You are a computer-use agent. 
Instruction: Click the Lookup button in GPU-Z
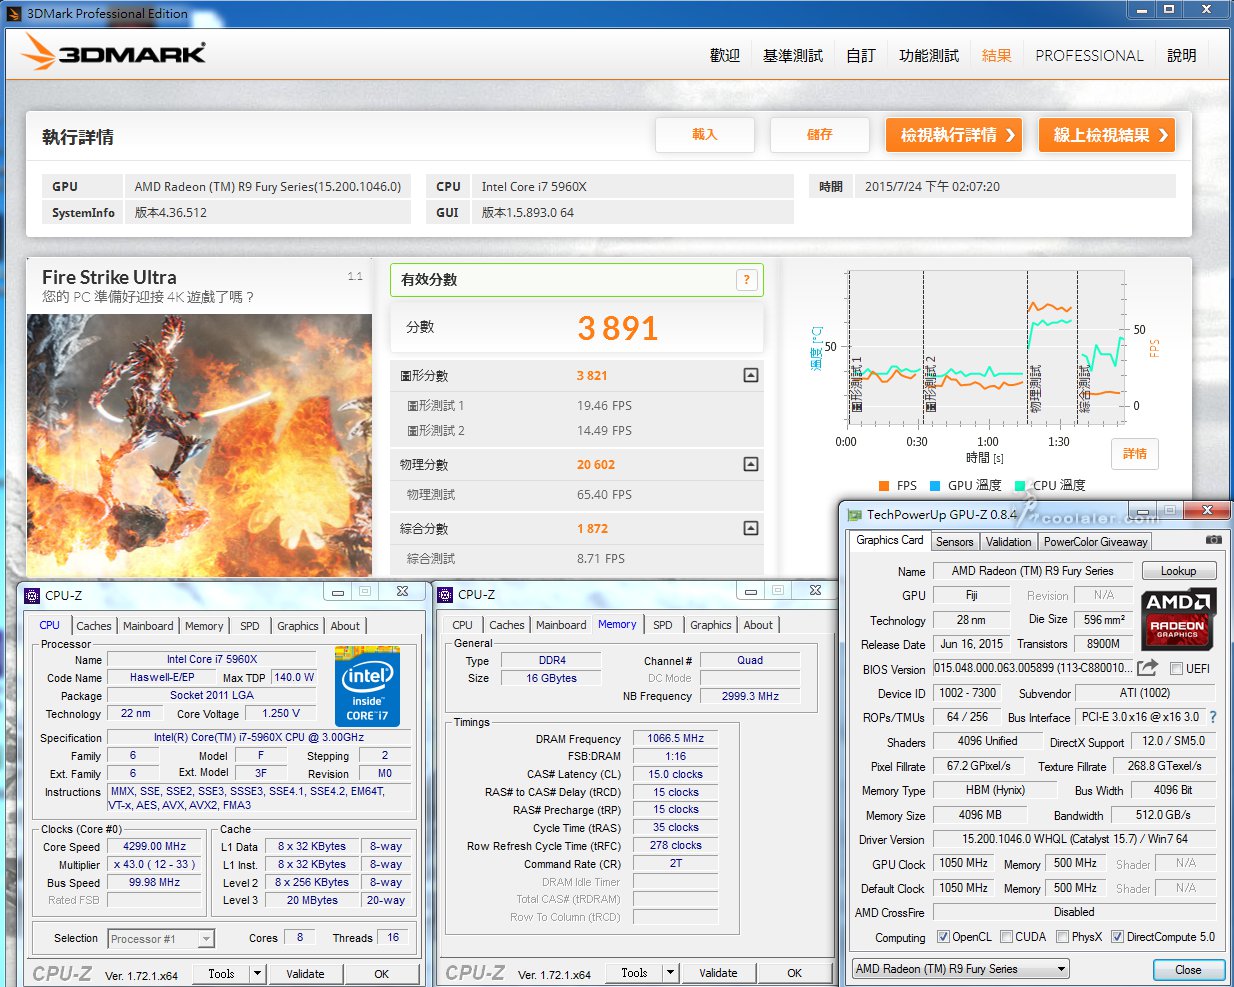coord(1178,571)
